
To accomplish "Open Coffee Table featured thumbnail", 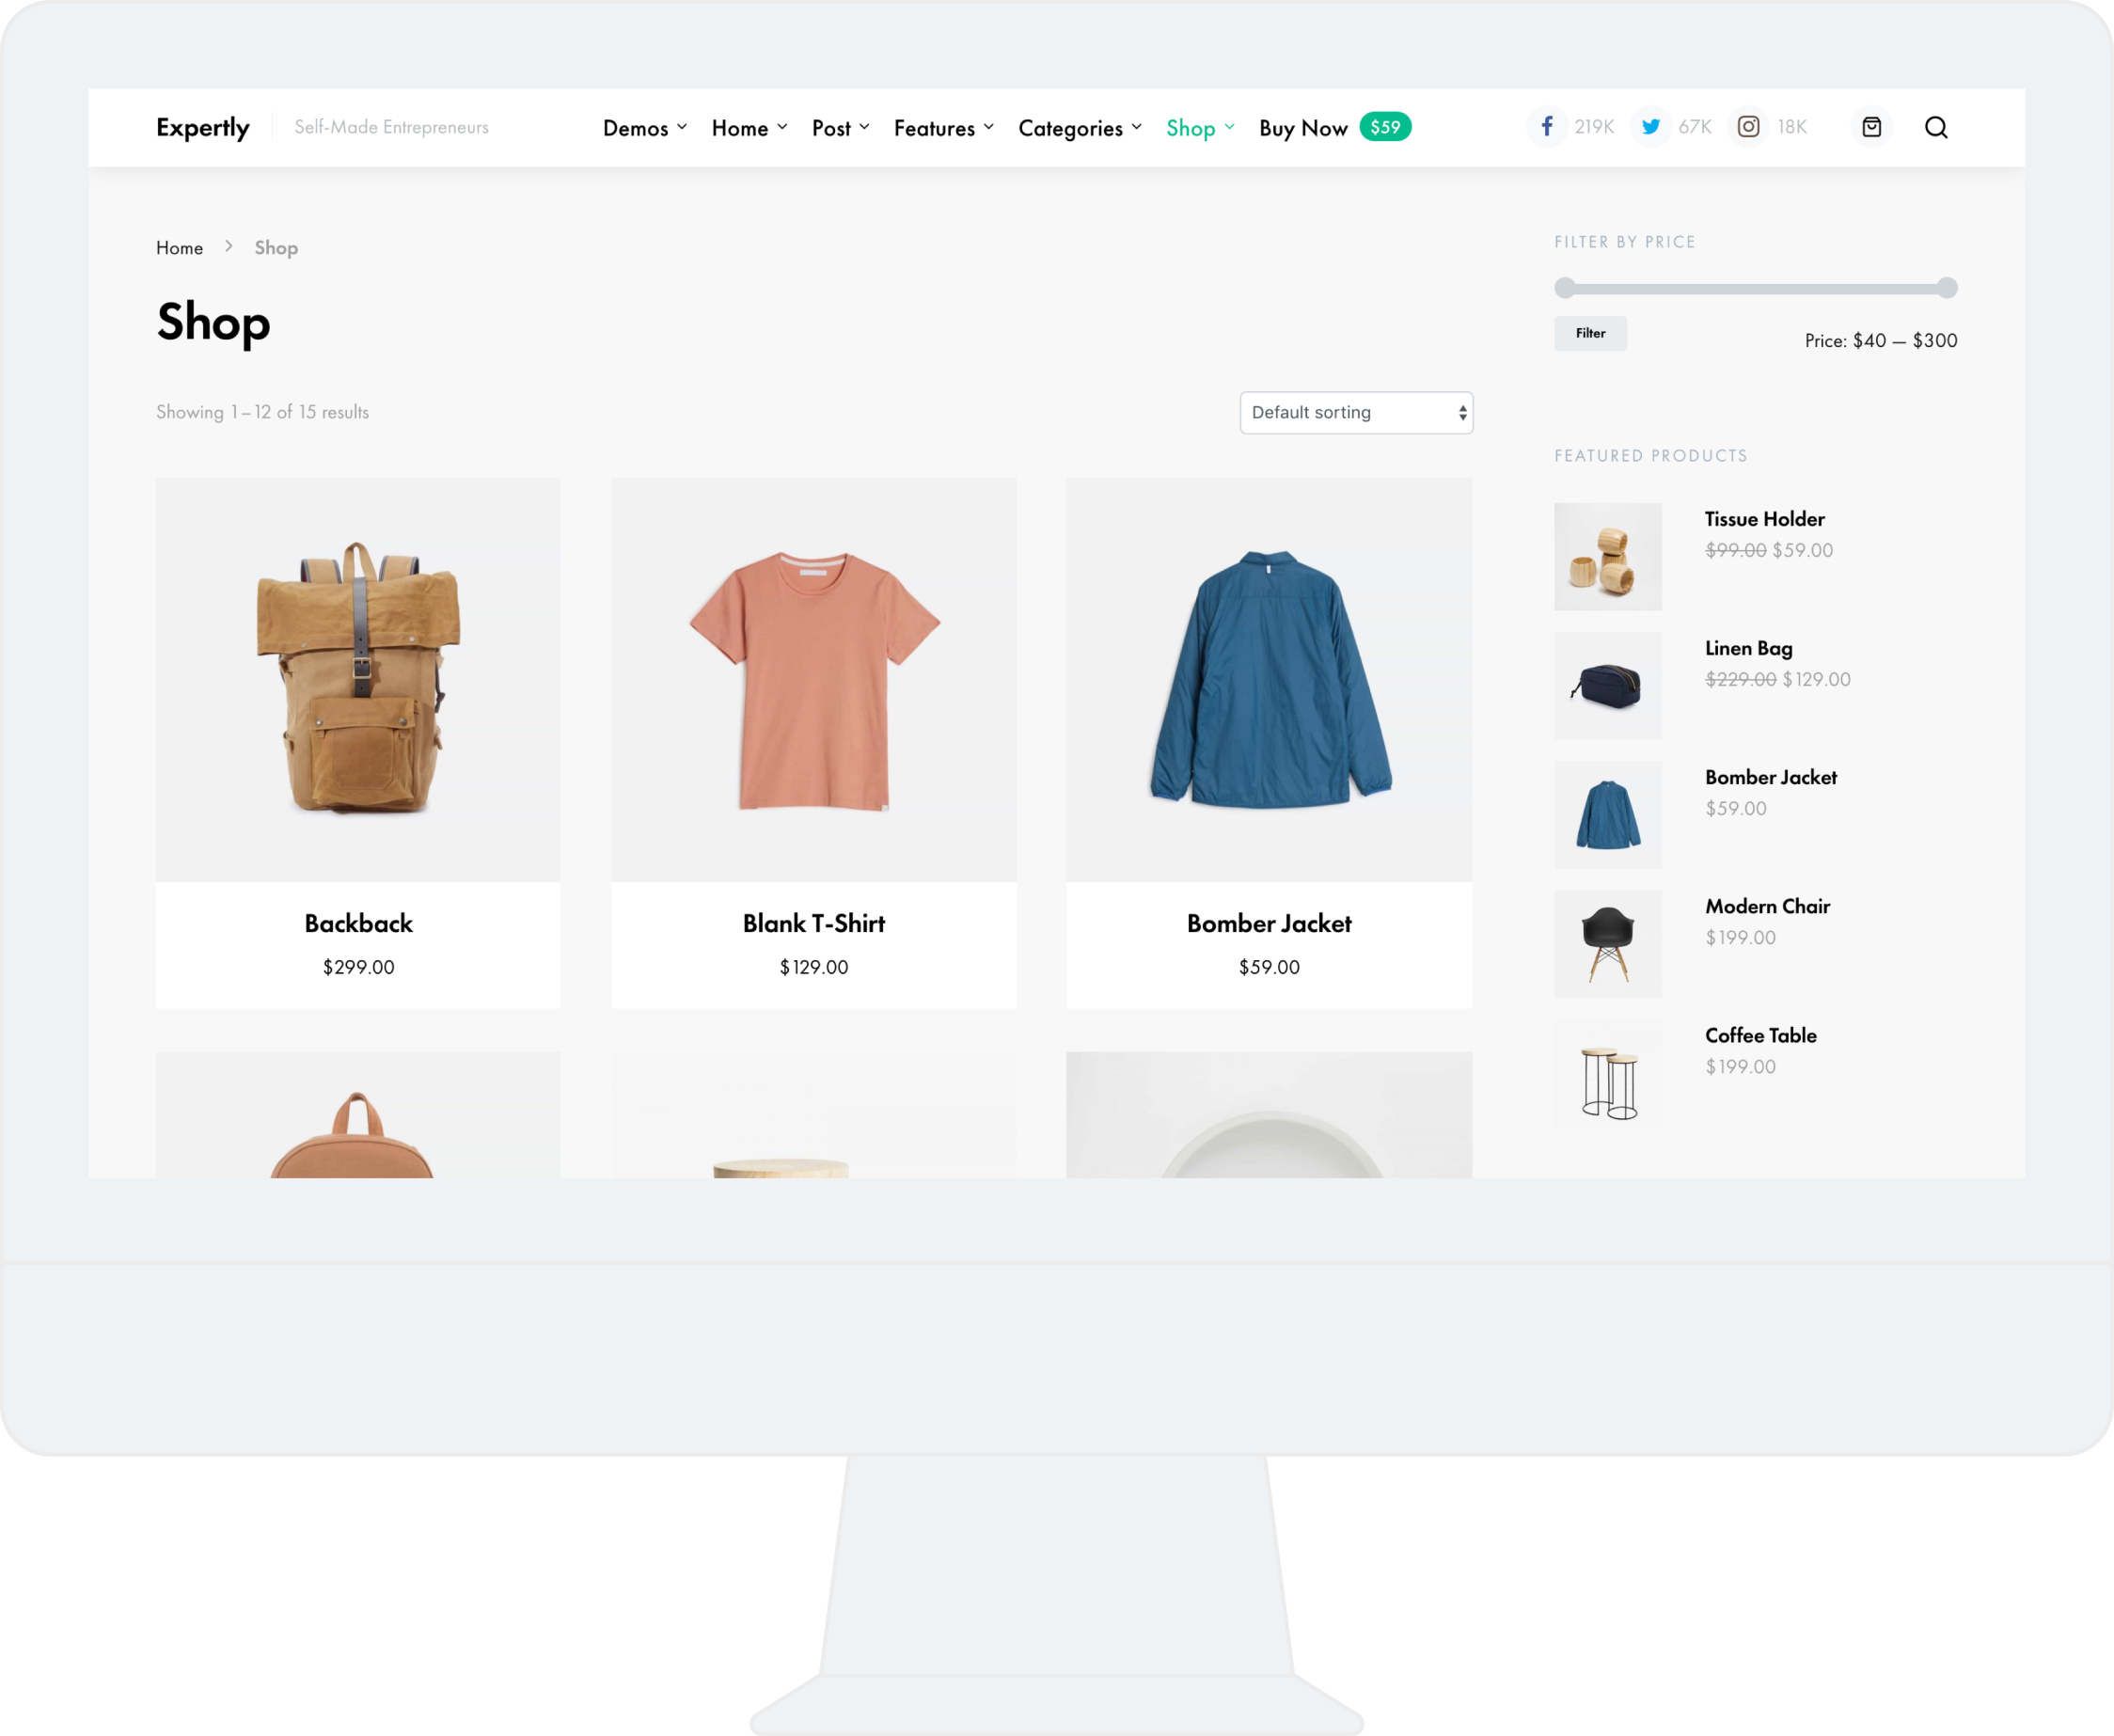I will point(1608,1073).
